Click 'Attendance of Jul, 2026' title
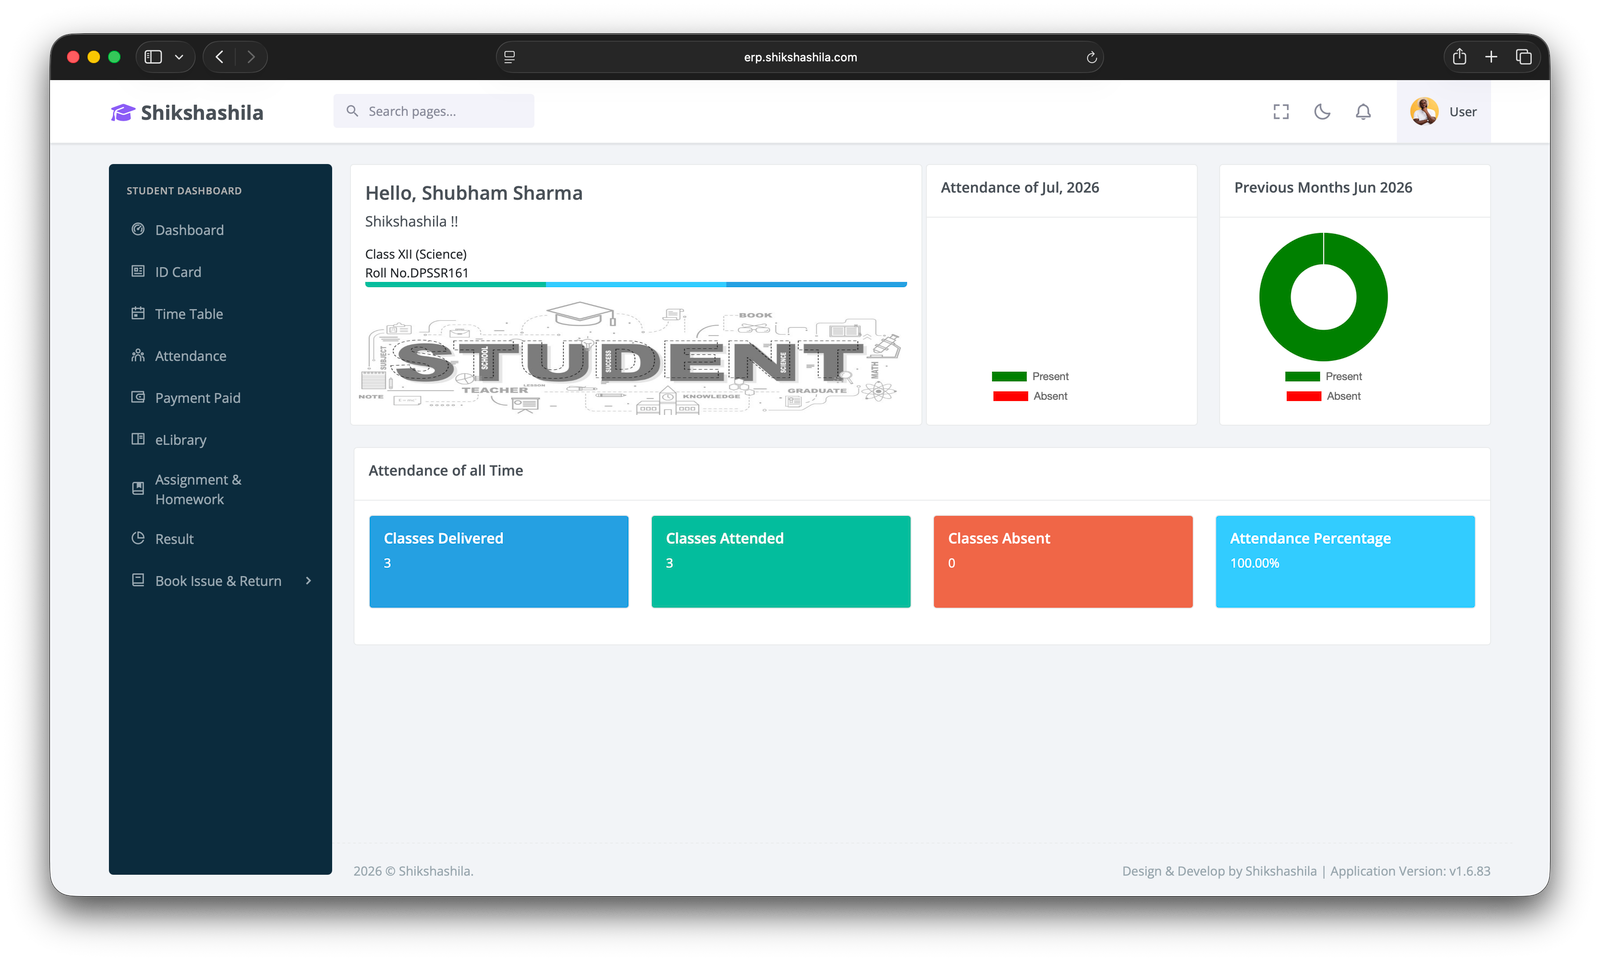This screenshot has height=962, width=1600. [1020, 188]
